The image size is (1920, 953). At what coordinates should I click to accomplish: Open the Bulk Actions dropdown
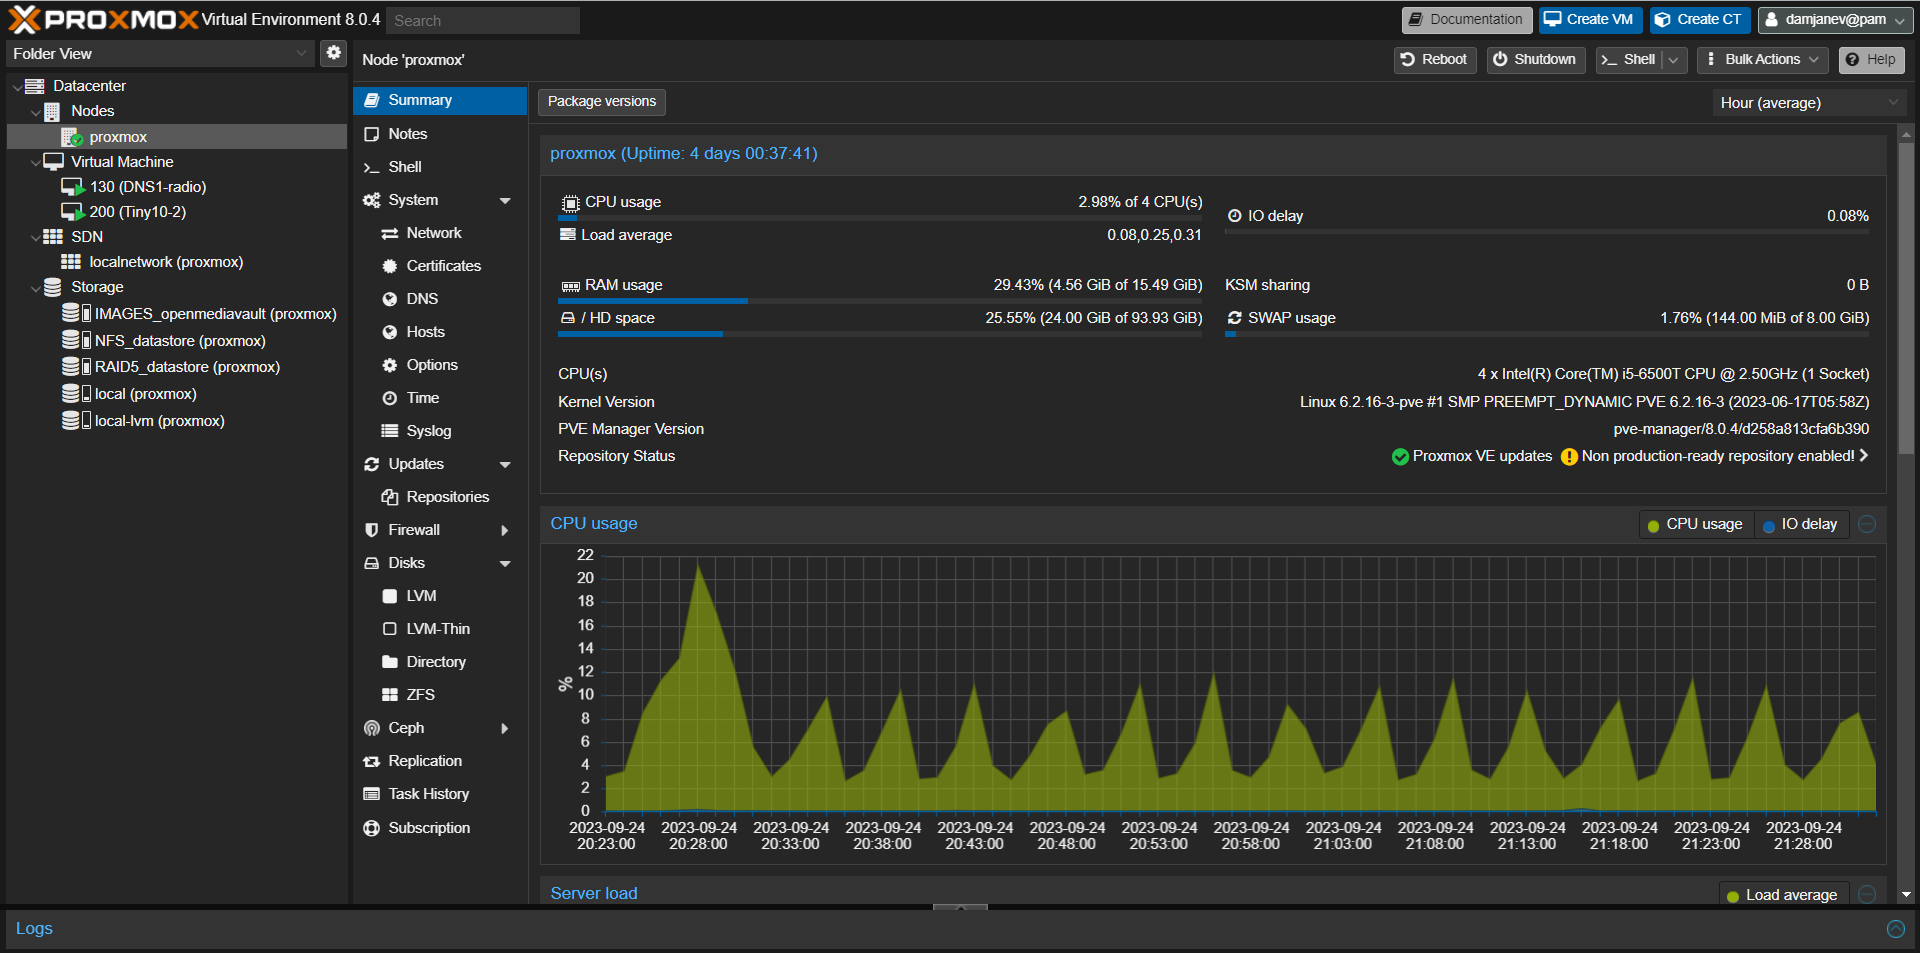click(x=1762, y=60)
